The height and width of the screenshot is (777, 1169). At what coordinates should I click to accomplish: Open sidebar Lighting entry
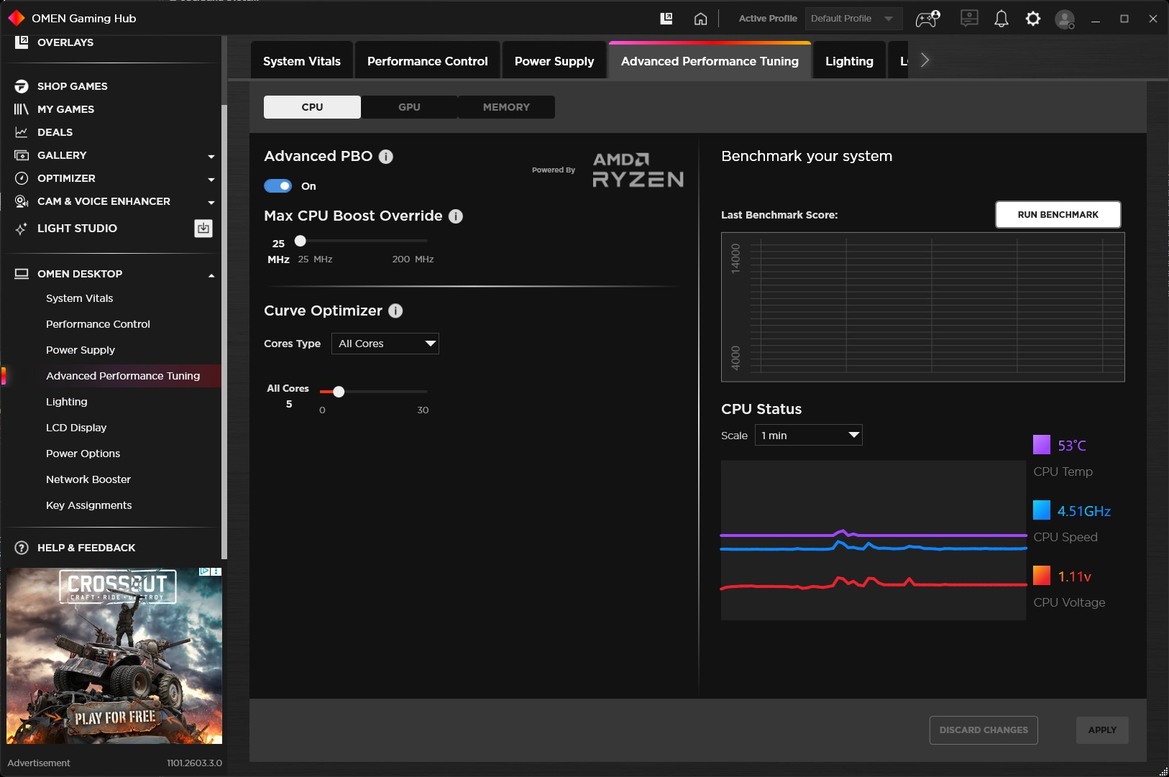(66, 402)
